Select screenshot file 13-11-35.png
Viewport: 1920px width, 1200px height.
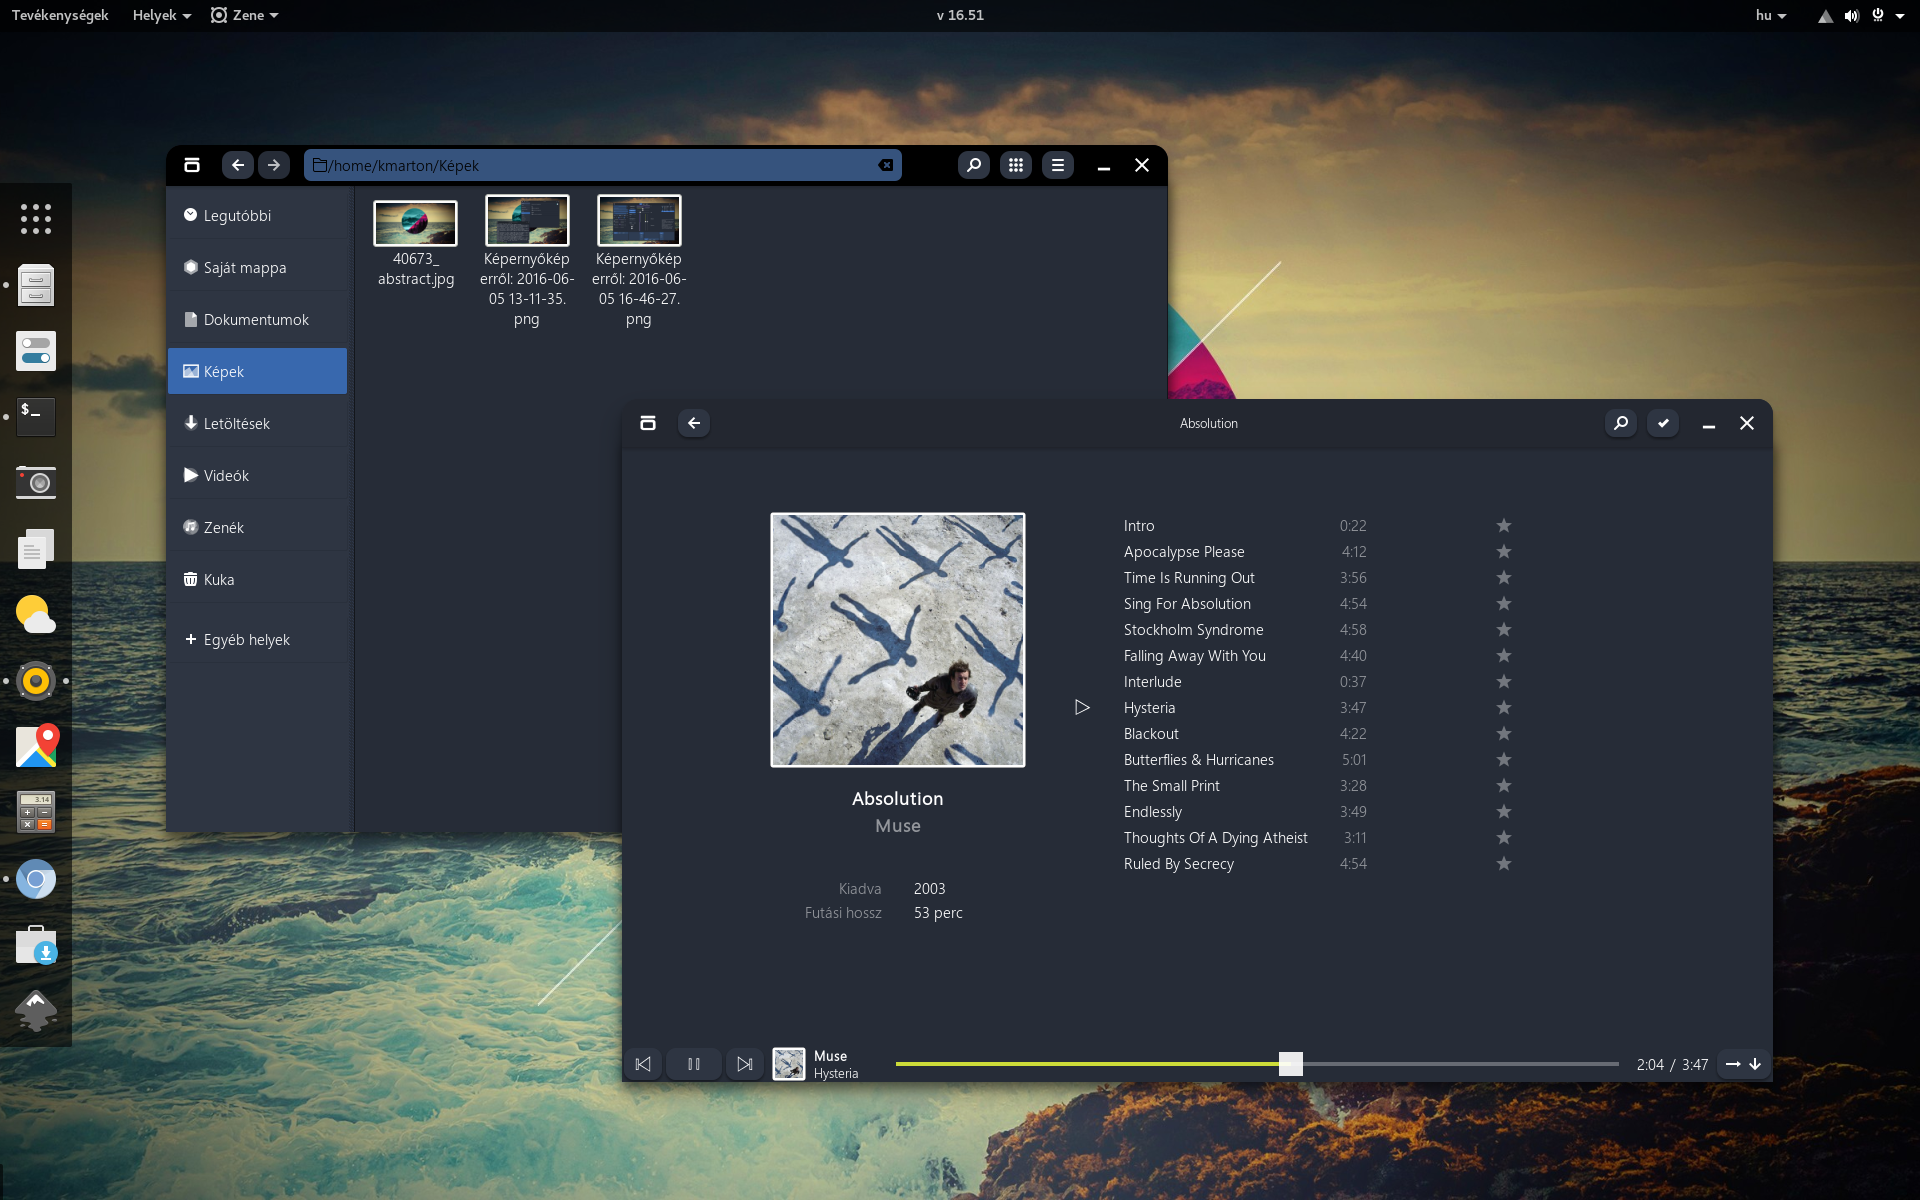pos(527,261)
